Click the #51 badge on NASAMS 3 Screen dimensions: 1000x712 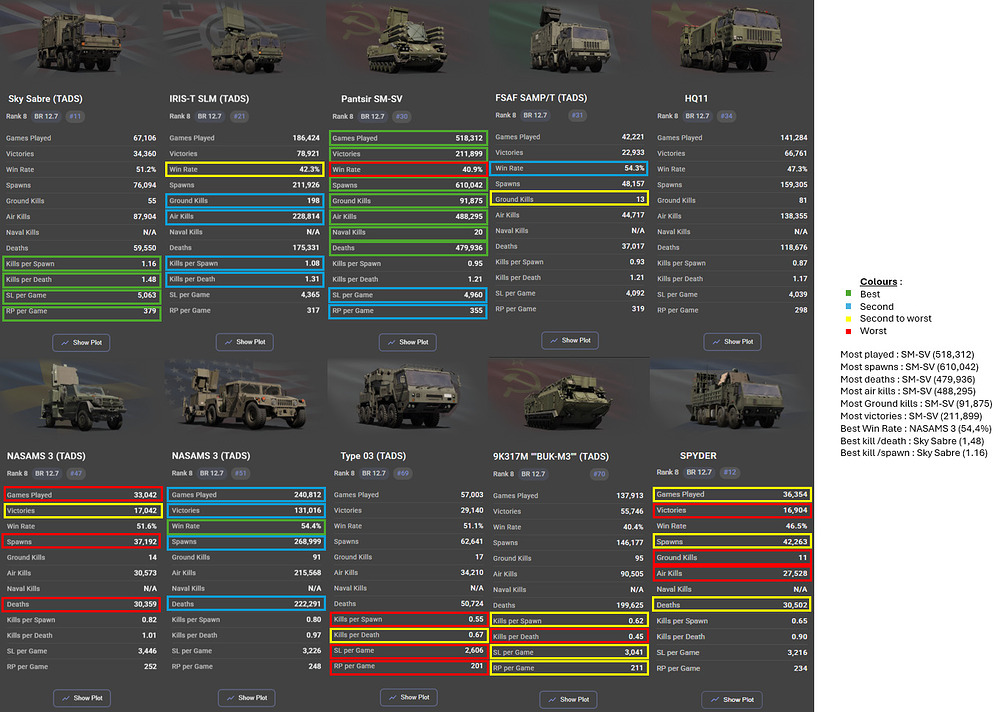click(240, 473)
